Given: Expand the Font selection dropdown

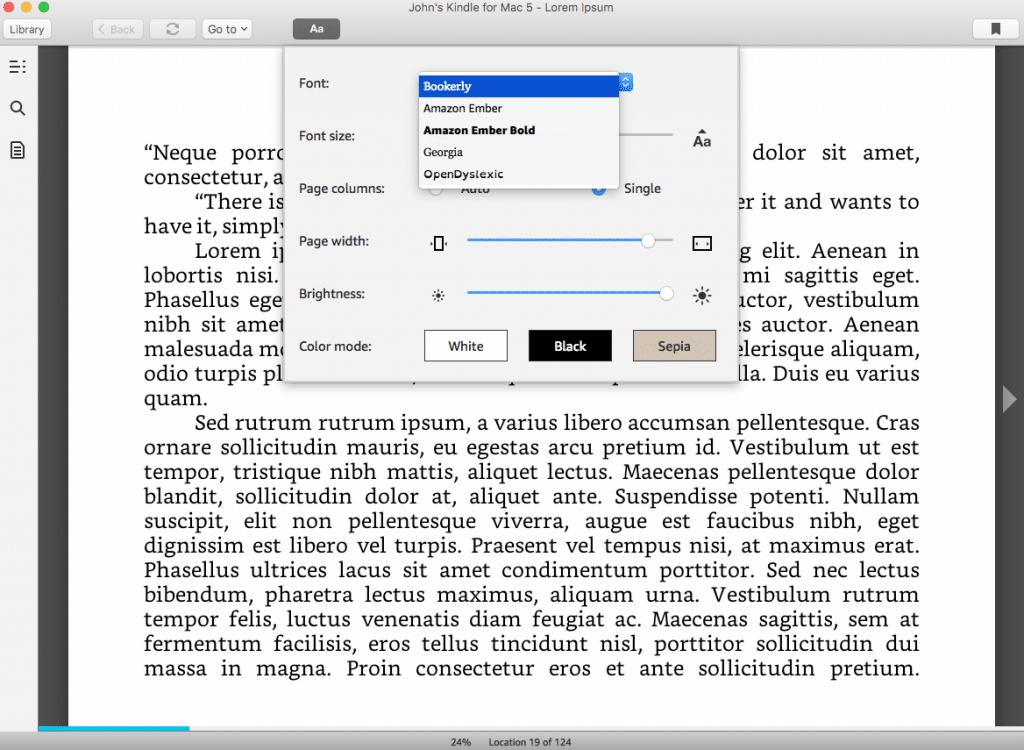Looking at the screenshot, I should pos(625,84).
